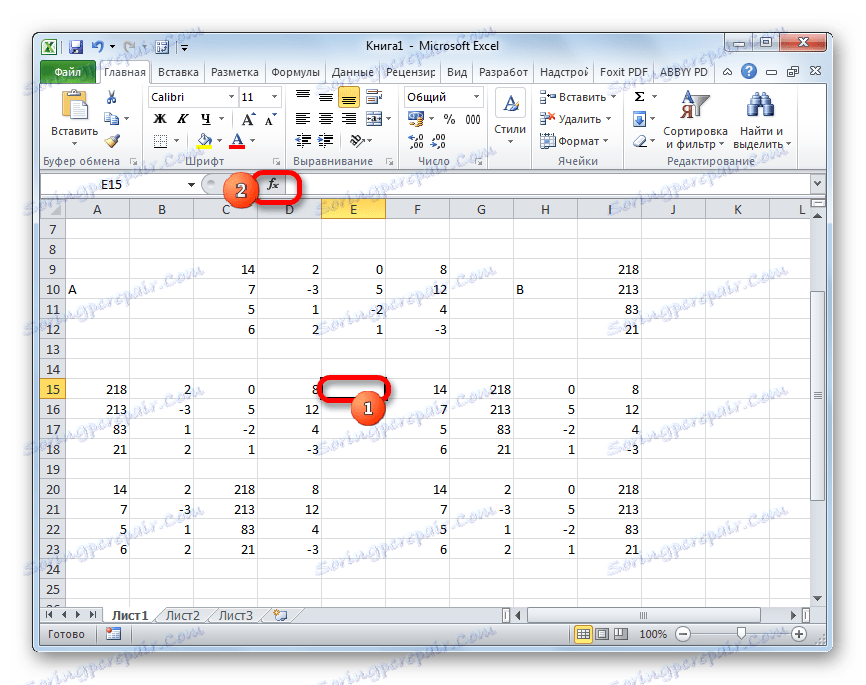Click the Fill down-arrow icon in editing group
866x685 pixels.
[640, 119]
